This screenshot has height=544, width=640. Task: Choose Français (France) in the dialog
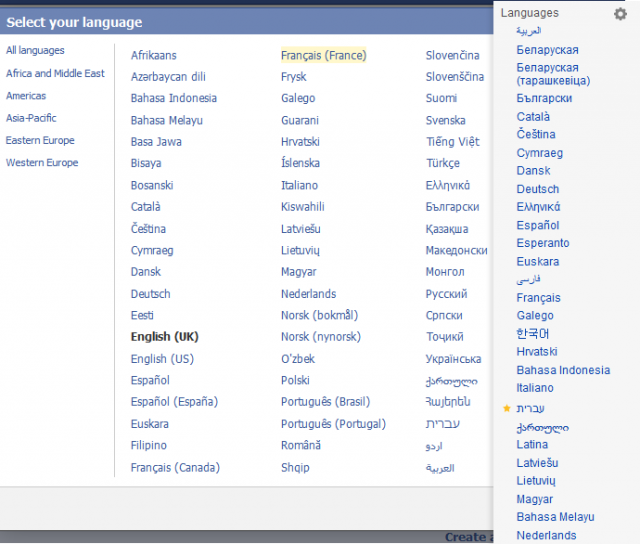click(x=323, y=55)
